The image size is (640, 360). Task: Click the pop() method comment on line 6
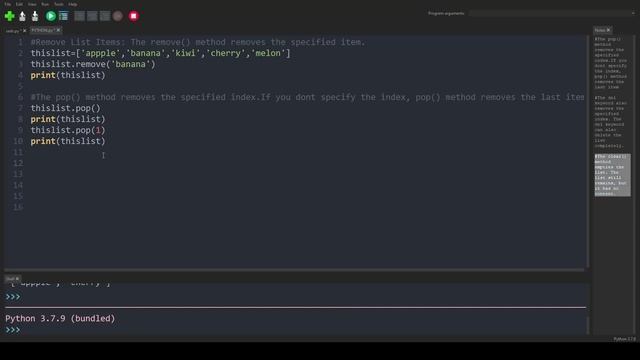click(307, 97)
